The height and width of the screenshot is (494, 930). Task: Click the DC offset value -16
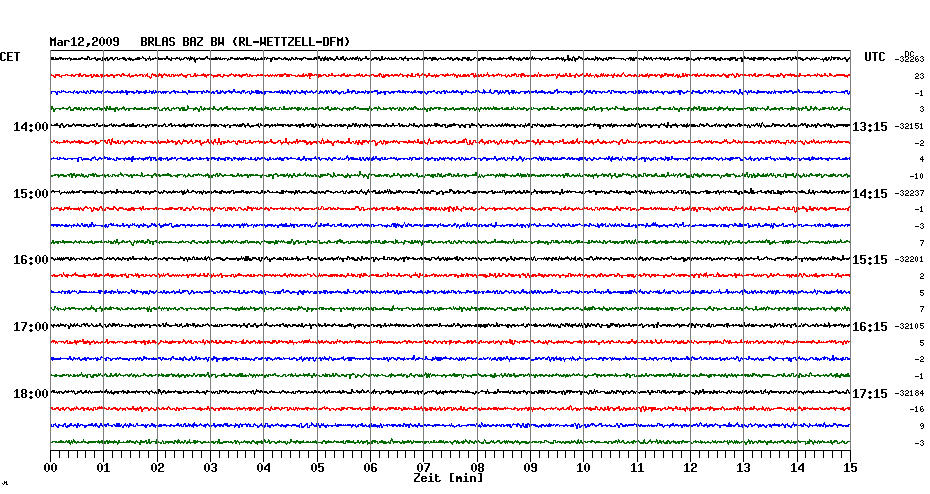coord(916,409)
